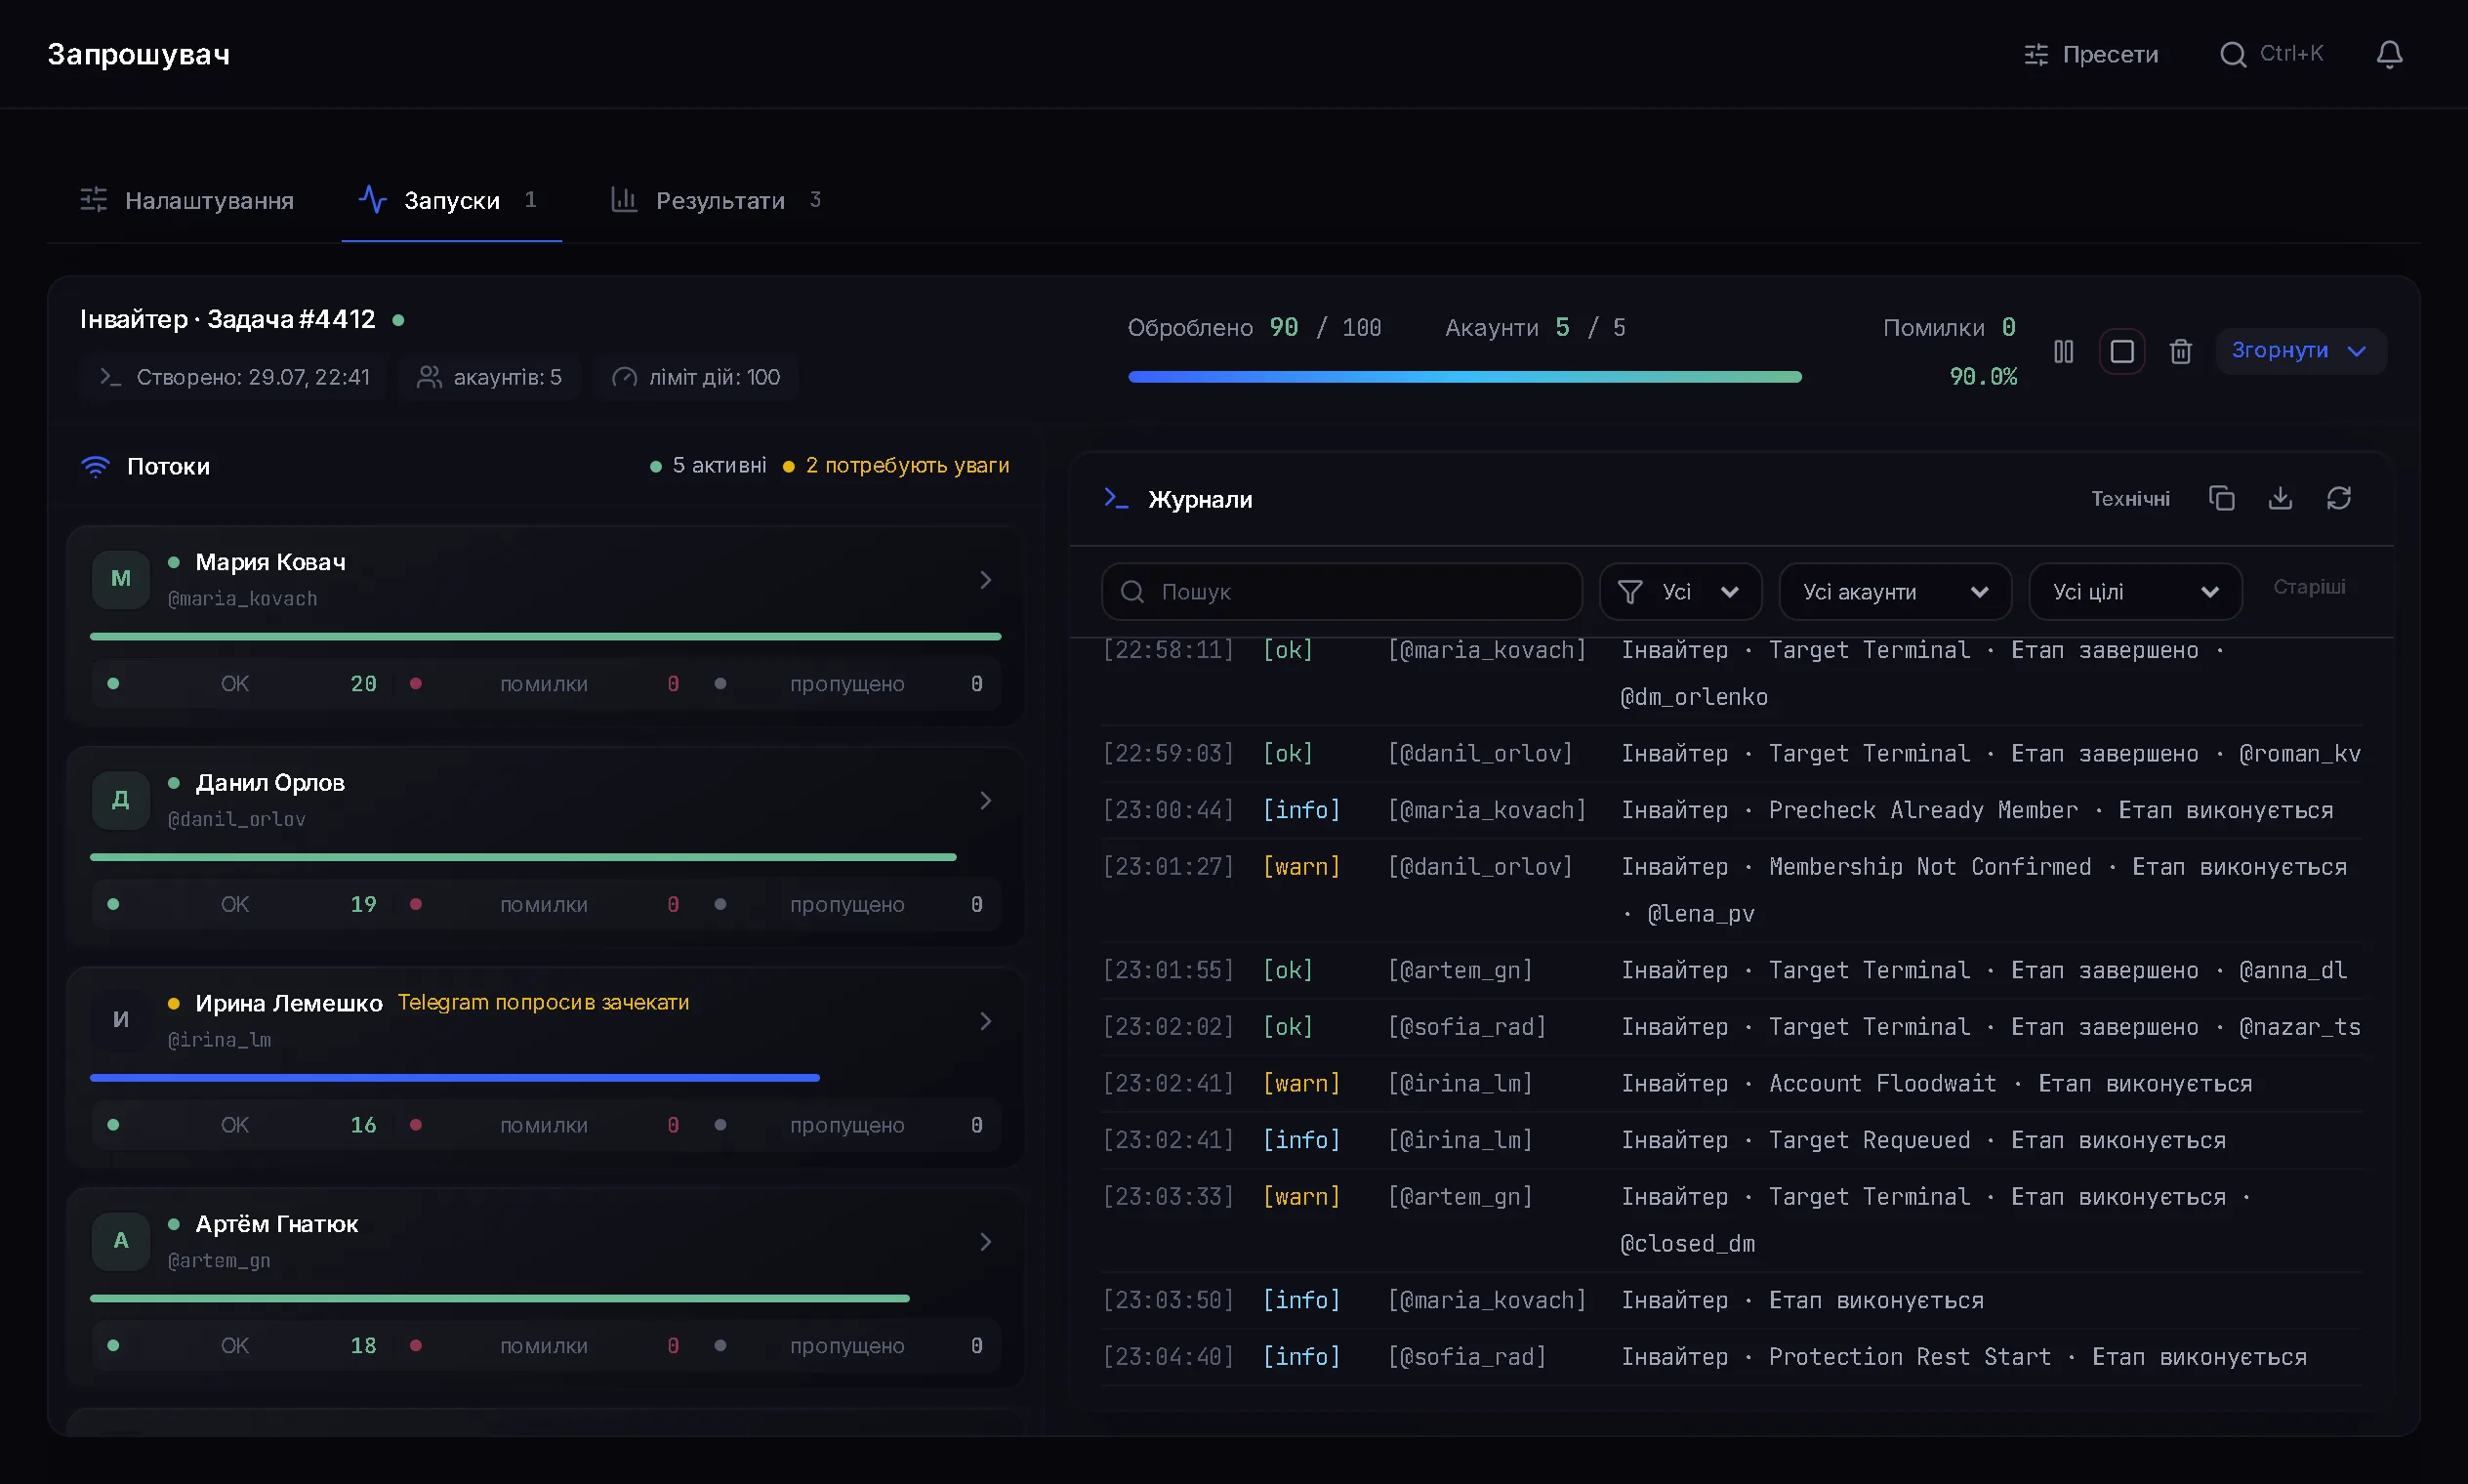Click the Помилки 0 counter
Screen dimensions: 2468x1484
click(x=1949, y=328)
